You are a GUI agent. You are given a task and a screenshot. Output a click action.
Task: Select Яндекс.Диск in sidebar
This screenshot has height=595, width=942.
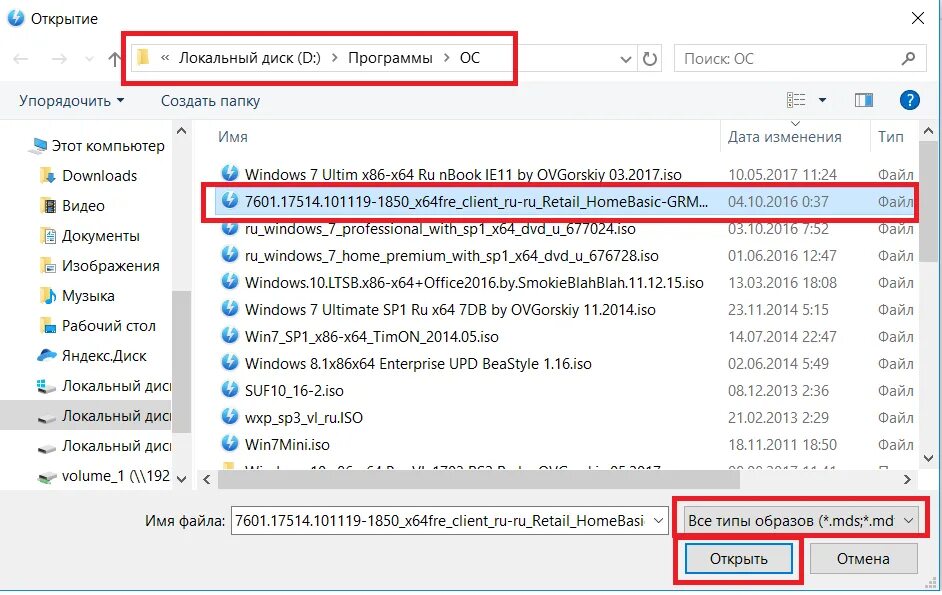(x=104, y=356)
